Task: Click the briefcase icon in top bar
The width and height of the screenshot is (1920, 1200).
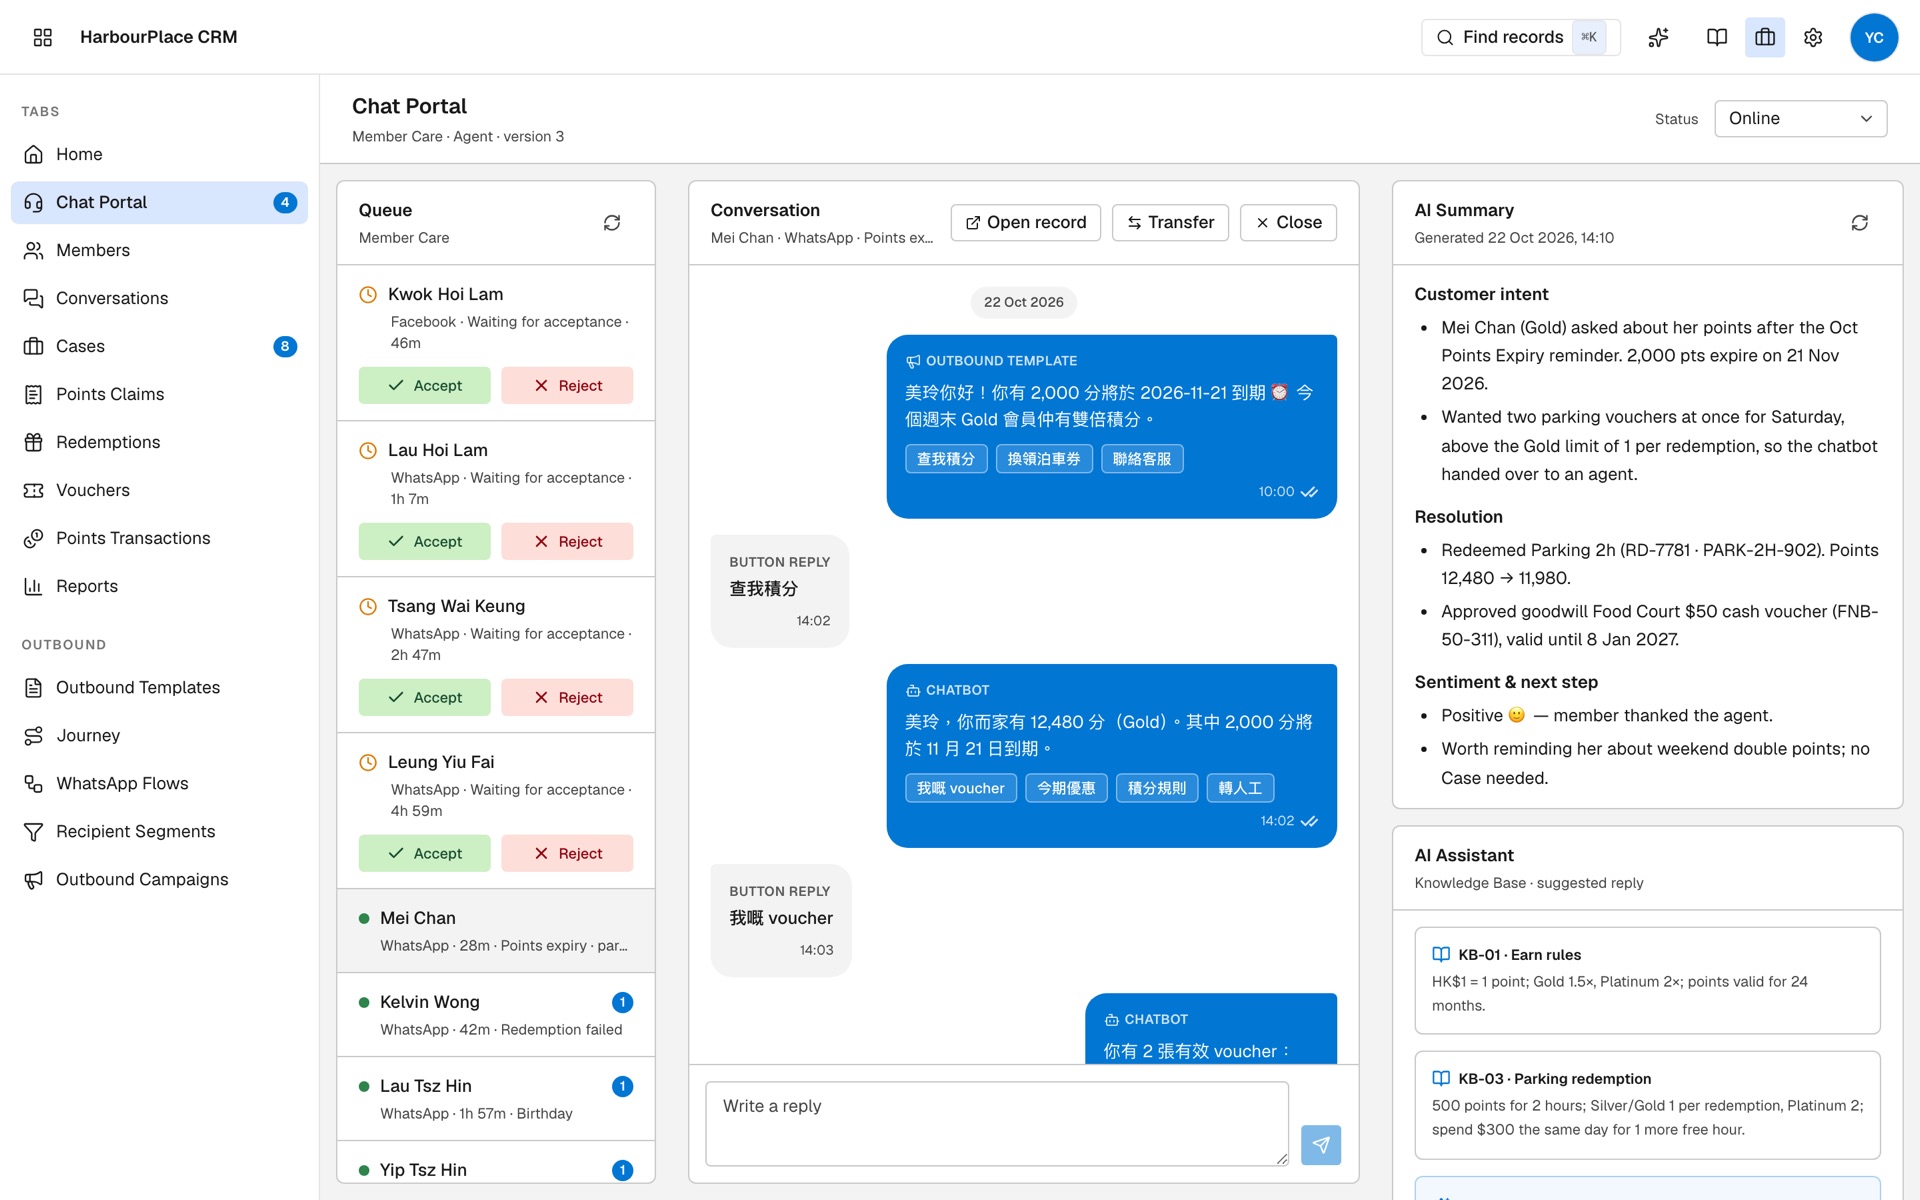Action: pyautogui.click(x=1764, y=37)
